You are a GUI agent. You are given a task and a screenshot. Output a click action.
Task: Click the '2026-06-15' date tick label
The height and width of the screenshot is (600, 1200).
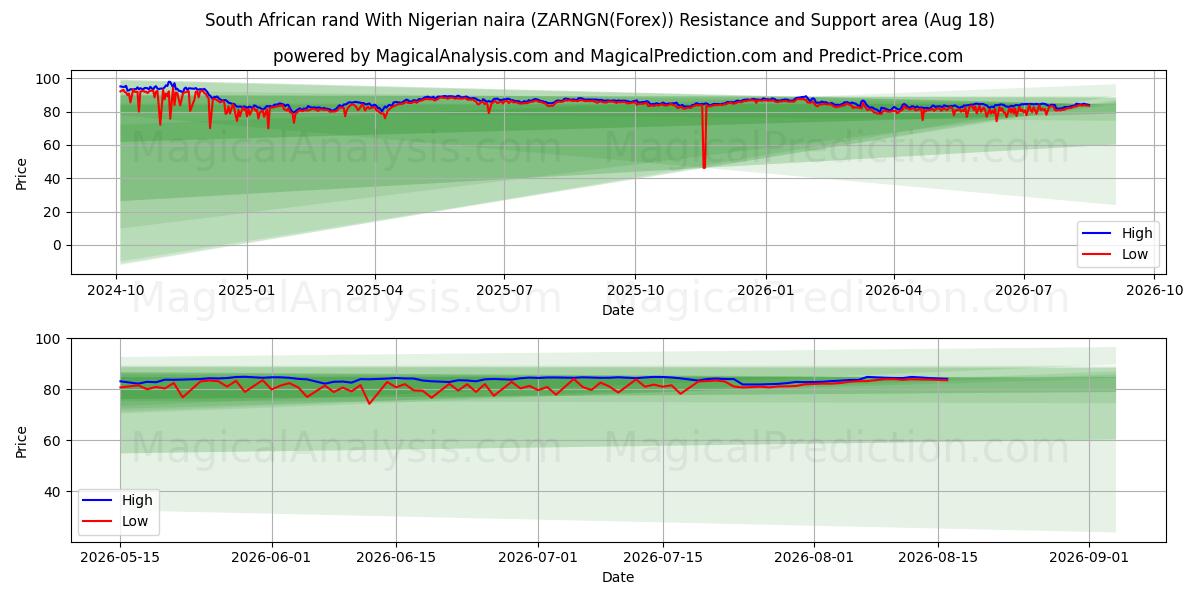pos(396,557)
